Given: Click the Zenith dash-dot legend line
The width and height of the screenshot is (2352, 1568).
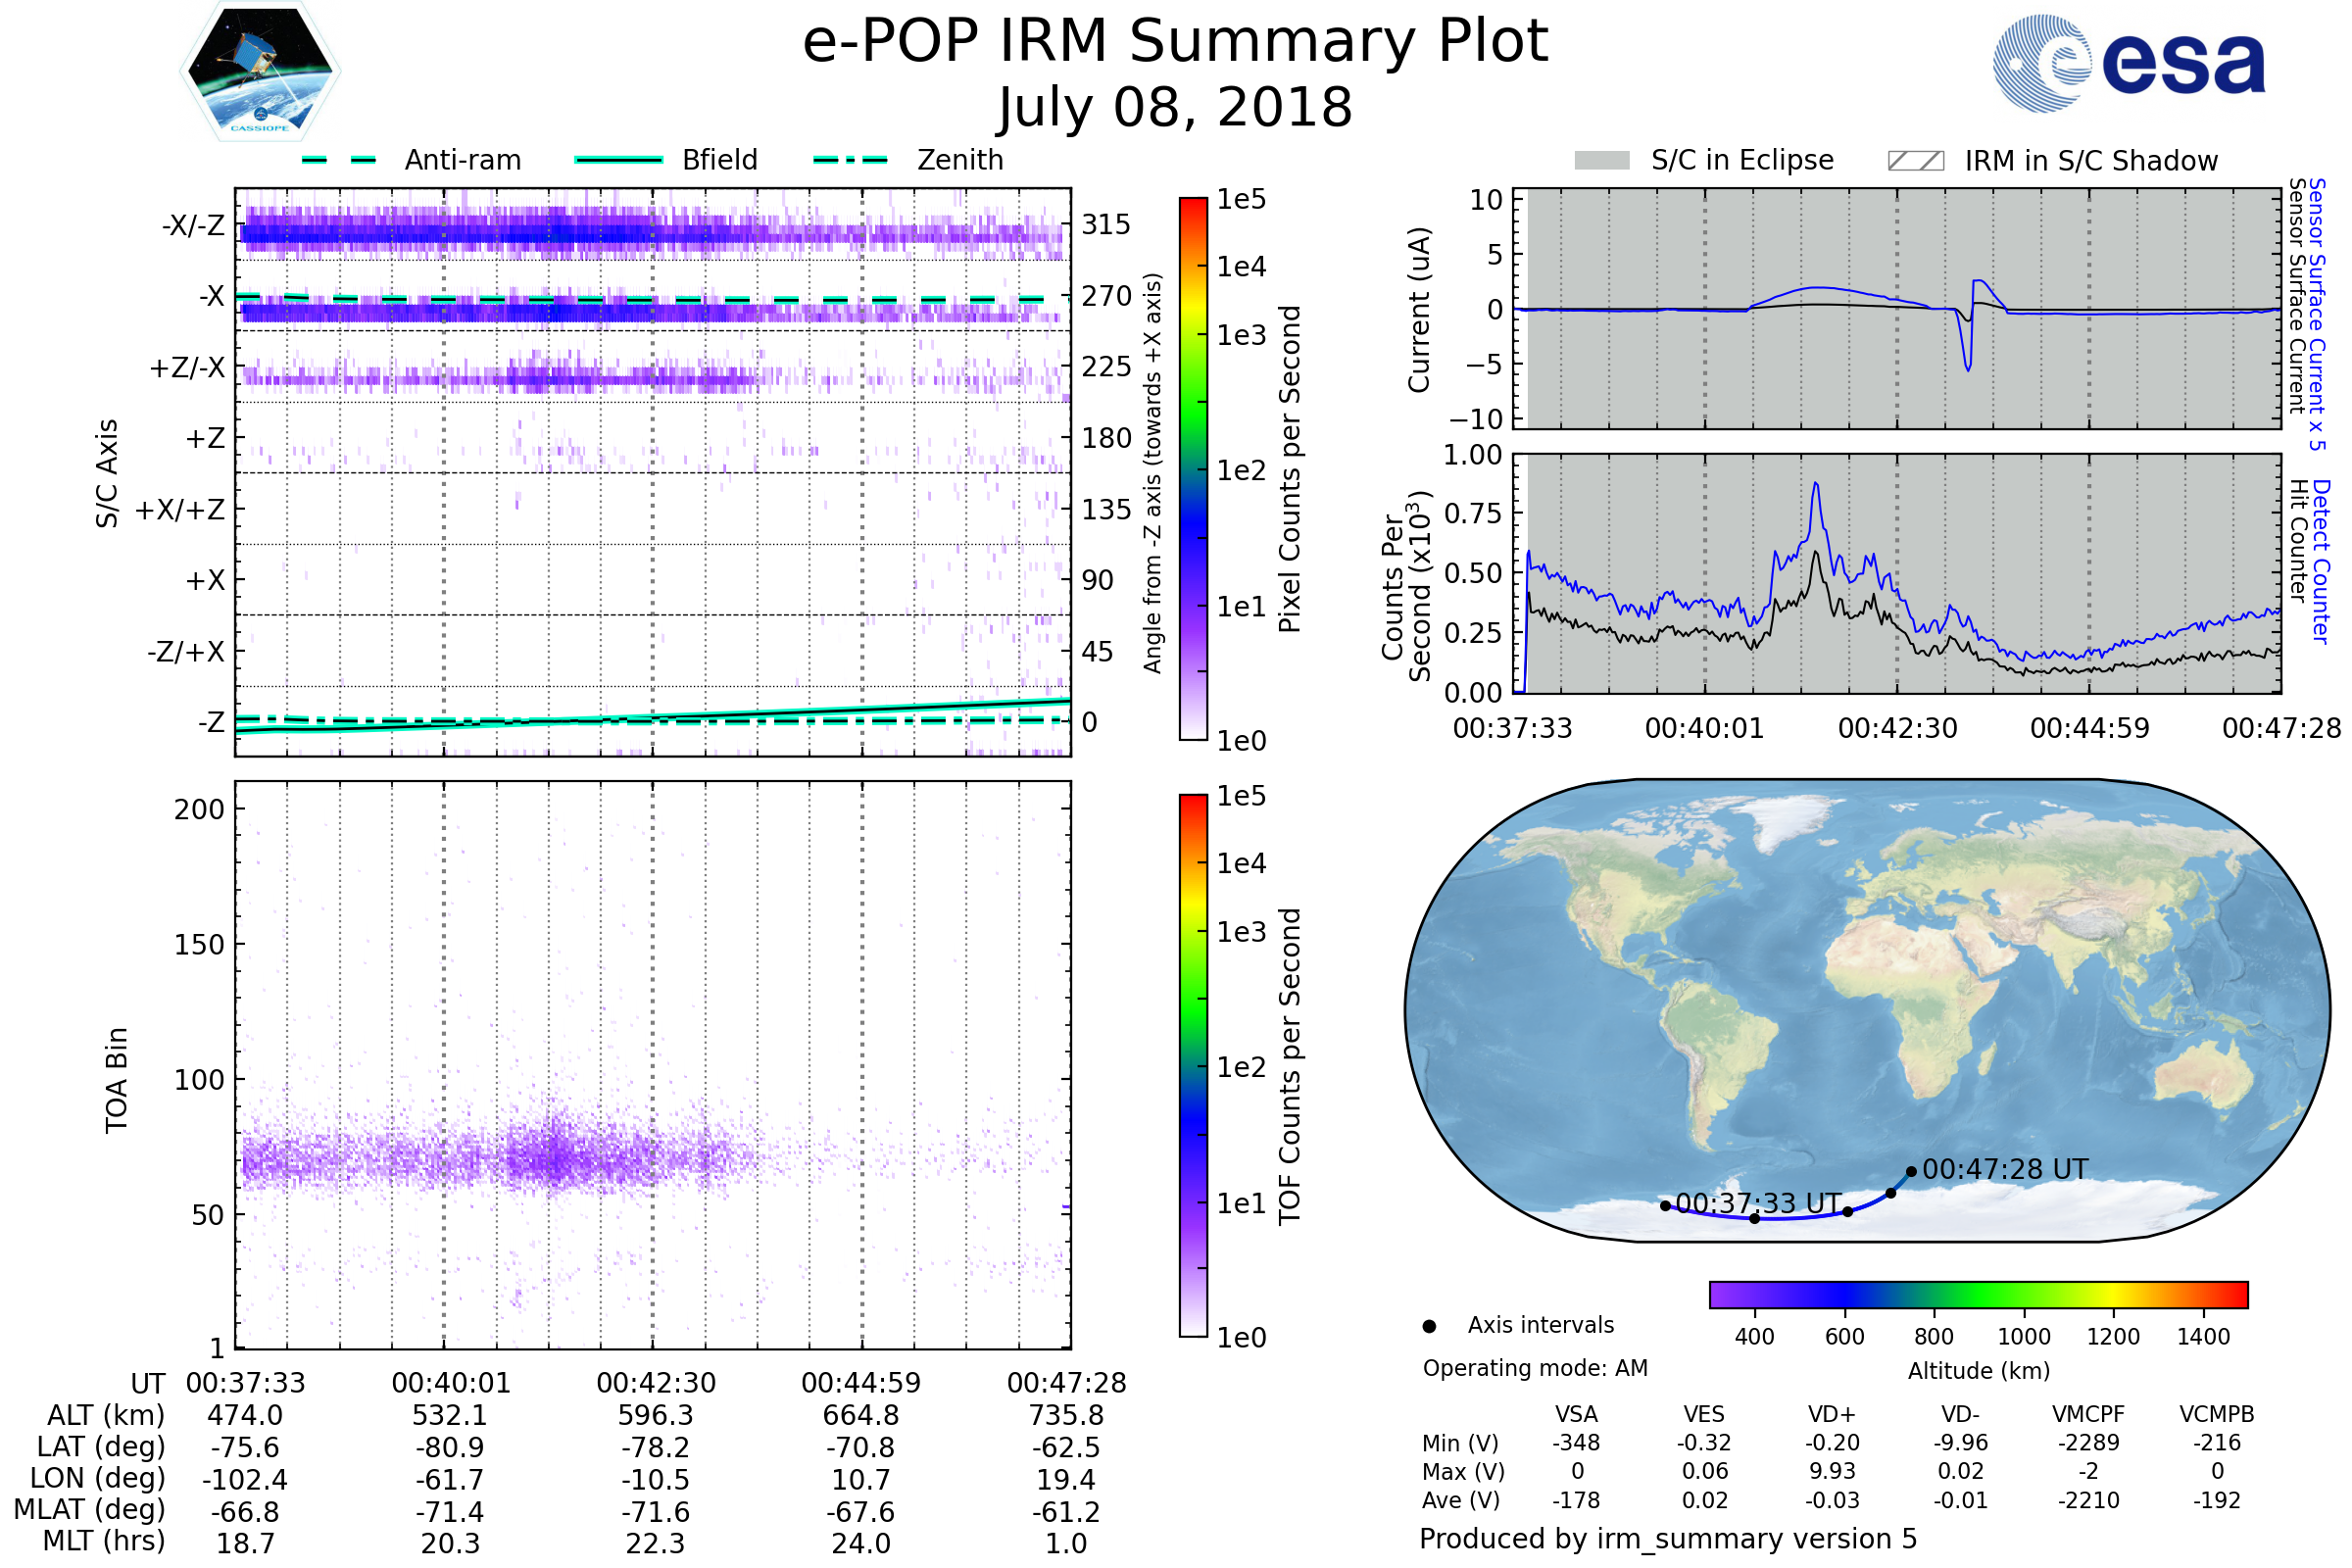Looking at the screenshot, I should click(x=850, y=160).
